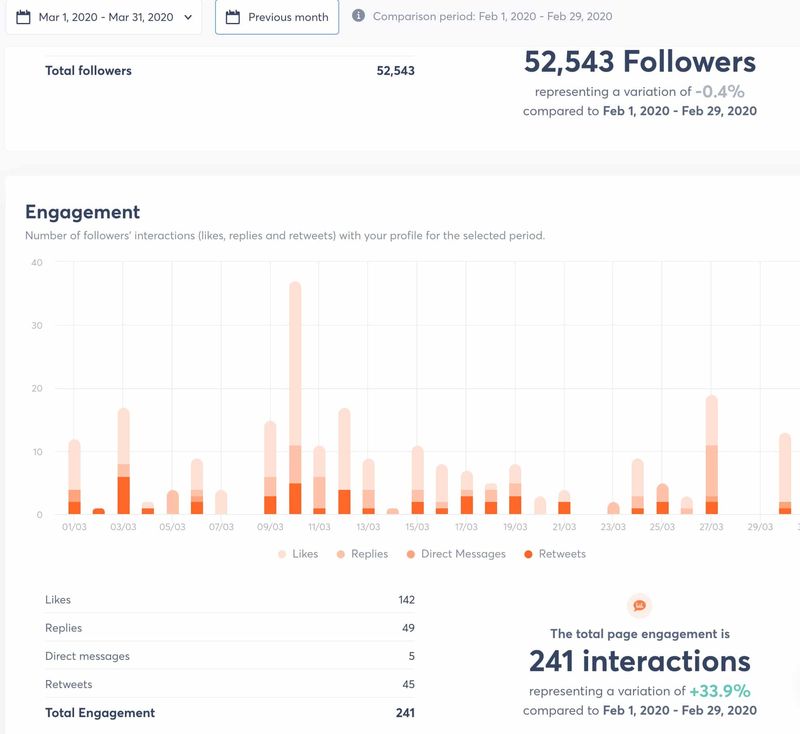Image resolution: width=800 pixels, height=734 pixels.
Task: Click the Replies row label
Action: tap(63, 628)
